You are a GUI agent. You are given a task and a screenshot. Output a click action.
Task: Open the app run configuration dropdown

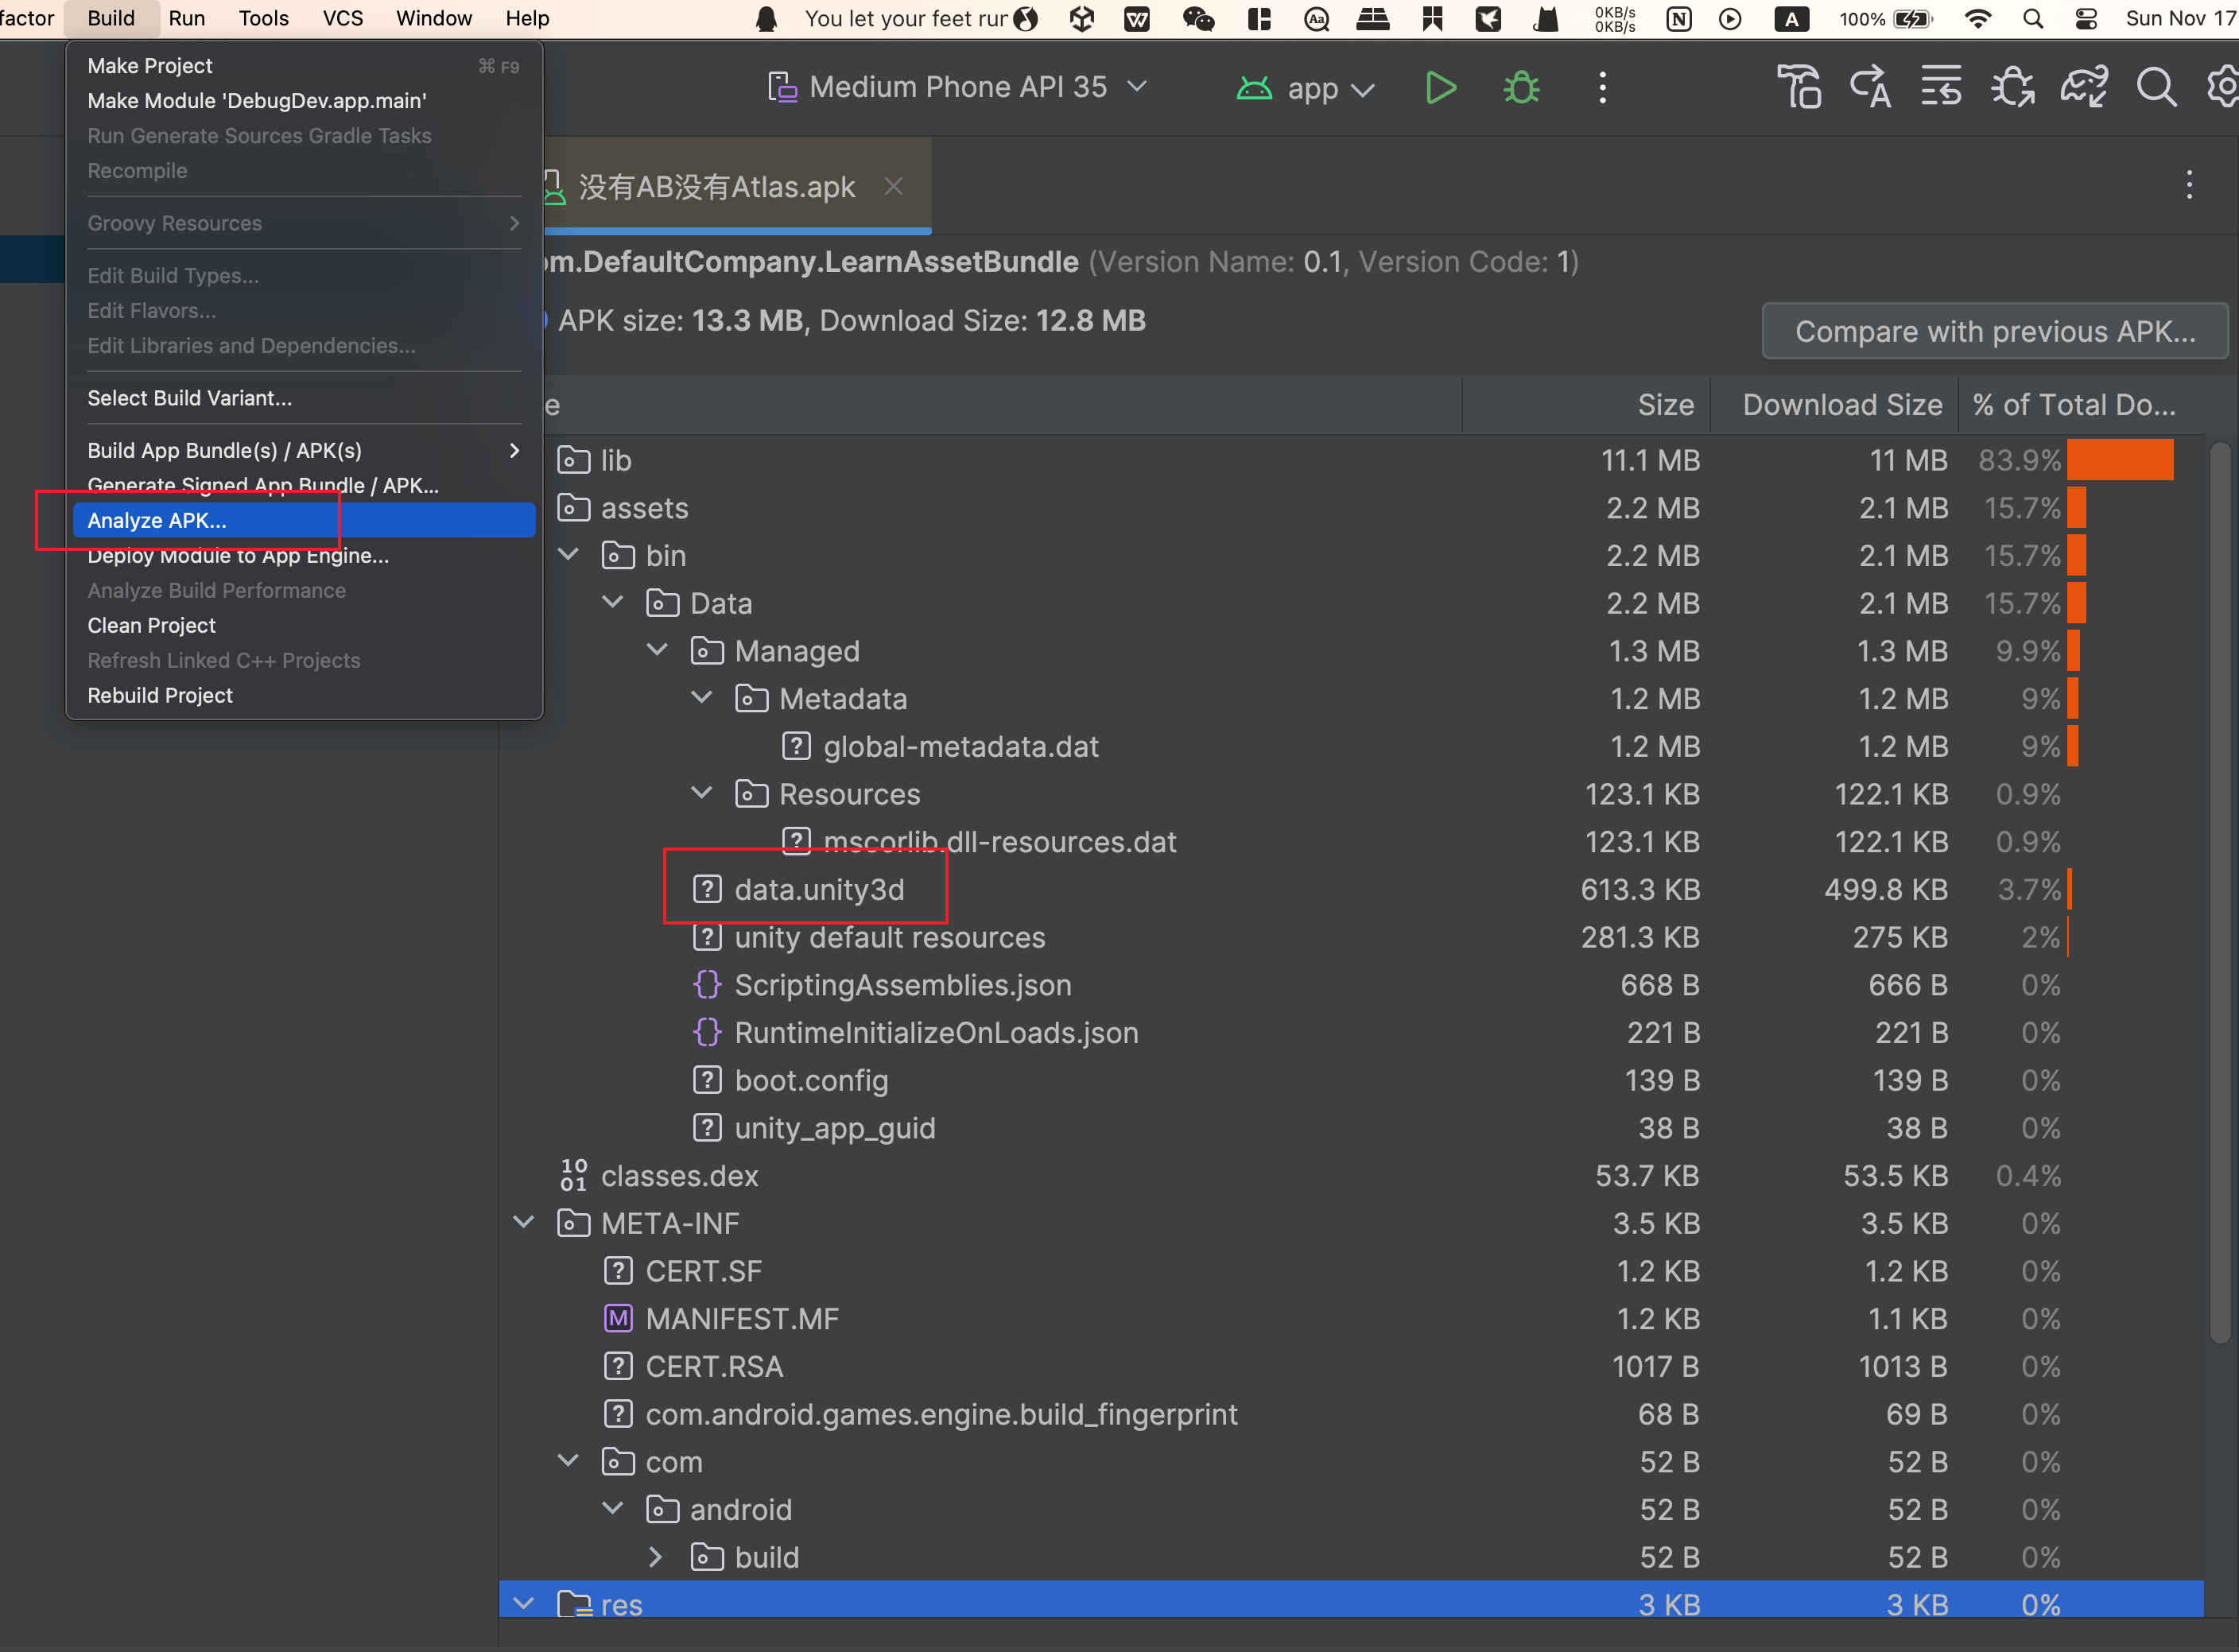tap(1305, 88)
